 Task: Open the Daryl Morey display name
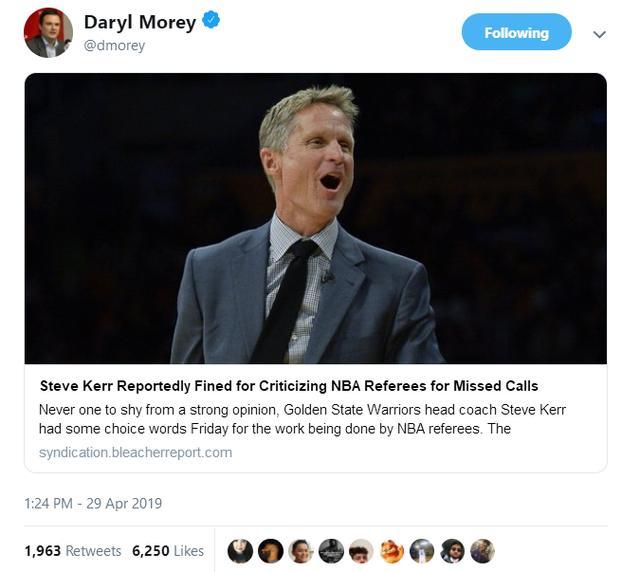140,22
